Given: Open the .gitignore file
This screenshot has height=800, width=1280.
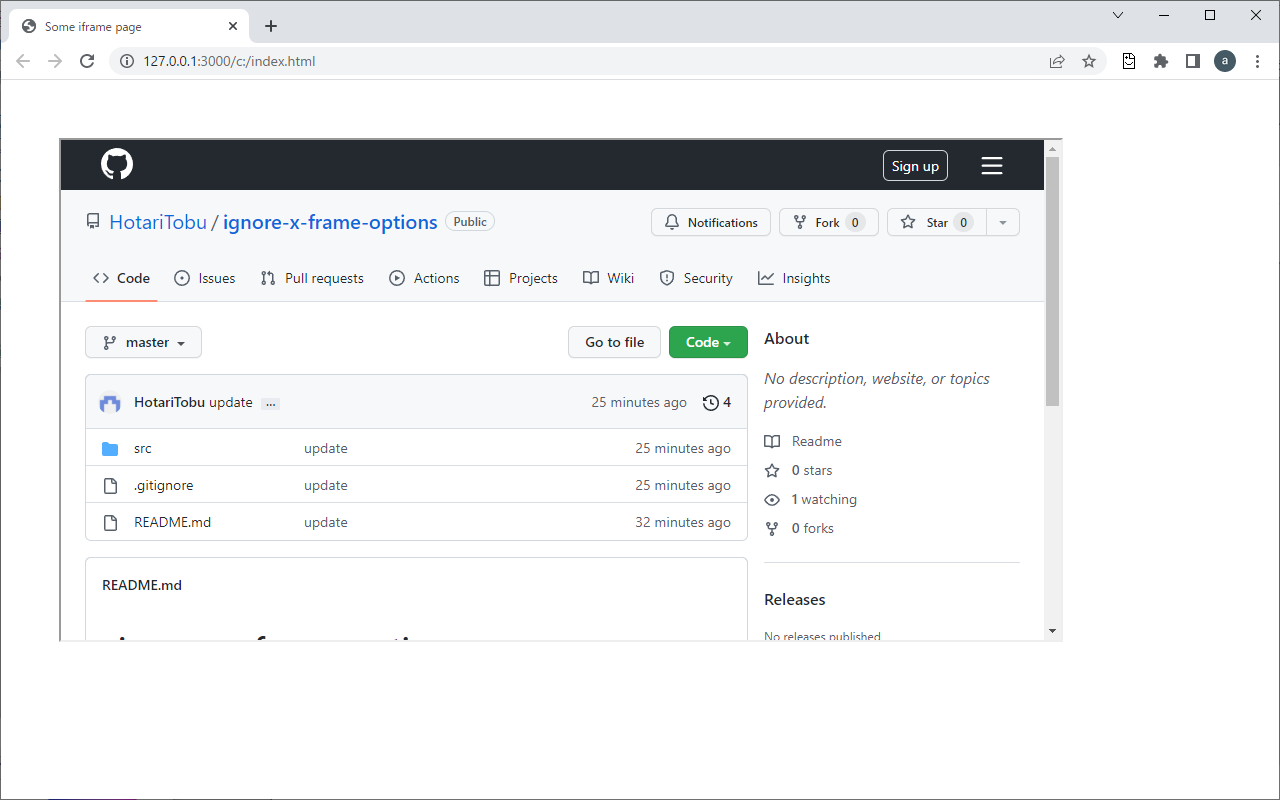Looking at the screenshot, I should tap(164, 485).
